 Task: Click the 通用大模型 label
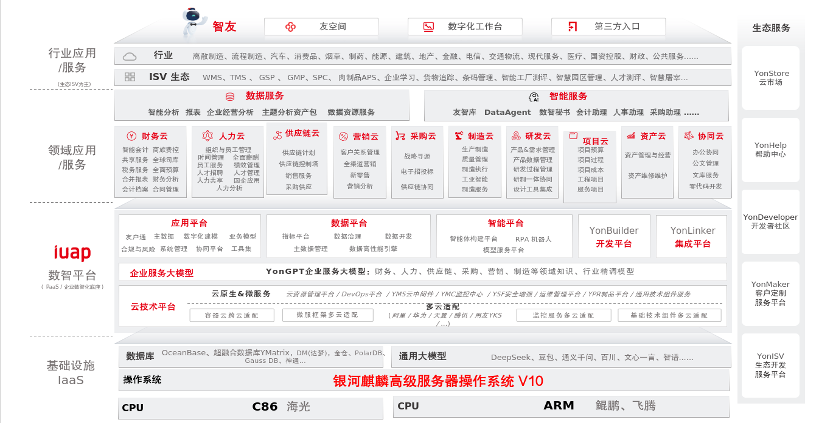[422, 356]
